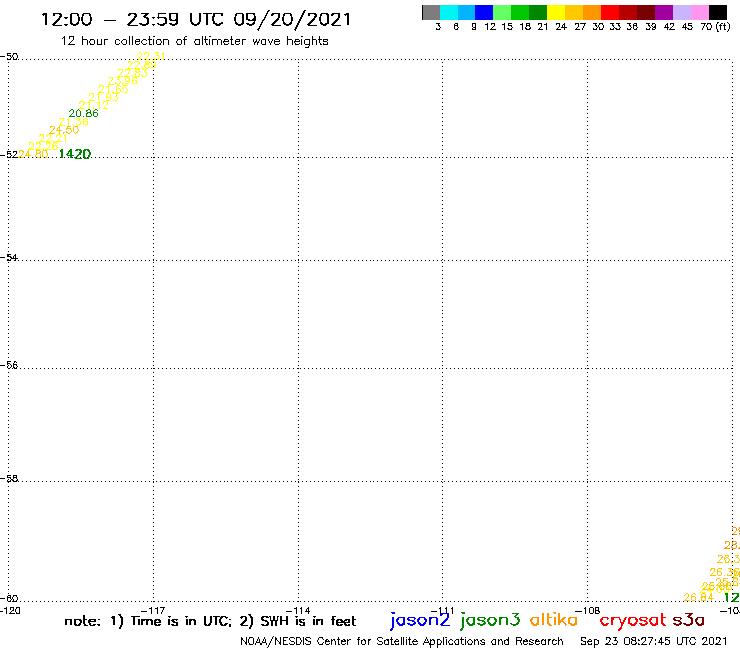Click the pink legend swatch

(x=699, y=12)
